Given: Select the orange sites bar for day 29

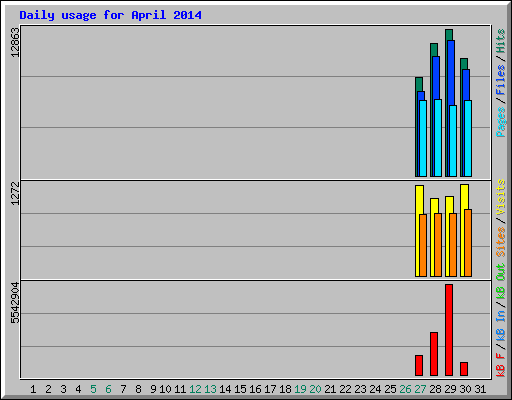Looking at the screenshot, I should click(453, 245).
